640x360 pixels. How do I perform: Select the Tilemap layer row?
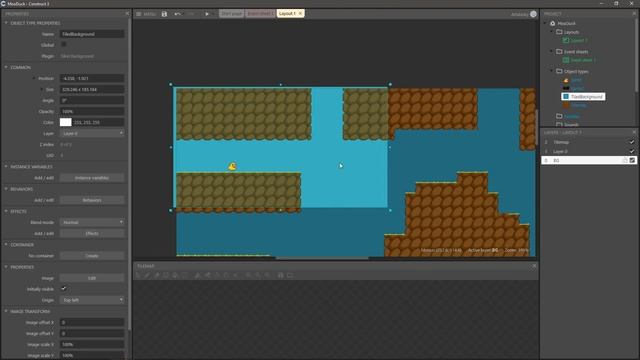pyautogui.click(x=589, y=142)
